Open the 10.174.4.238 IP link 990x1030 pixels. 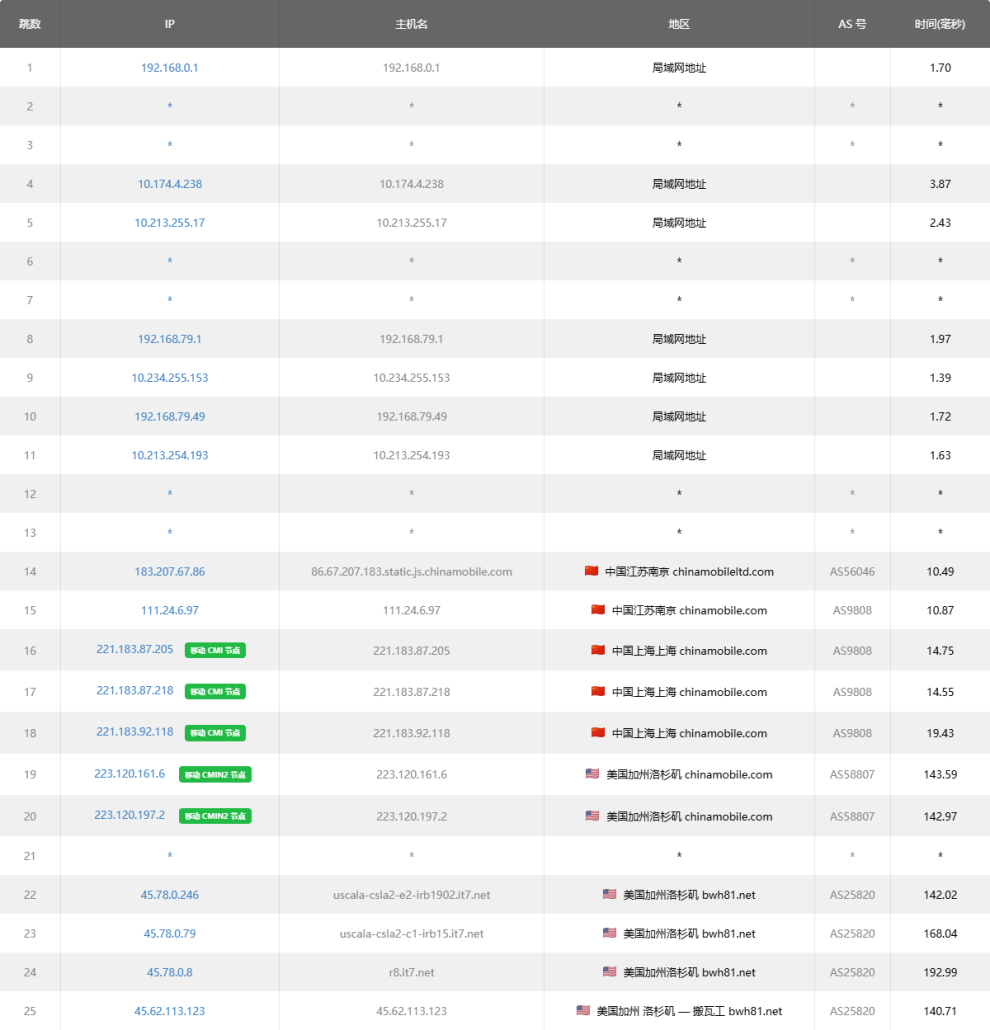[170, 184]
